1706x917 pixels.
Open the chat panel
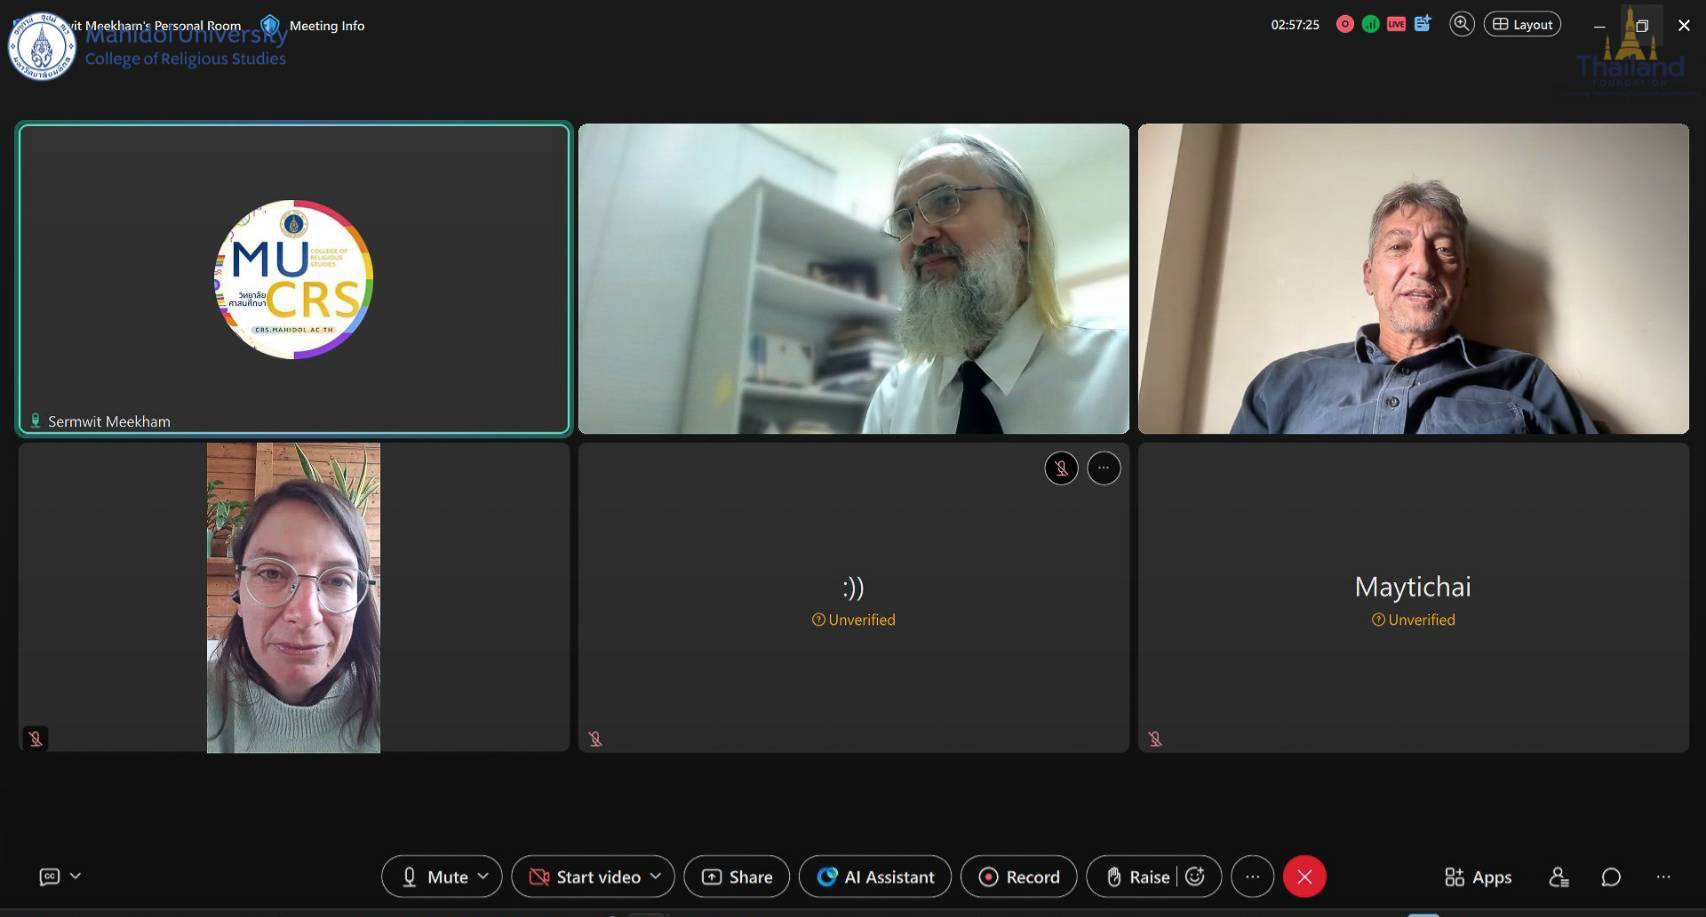tap(1610, 877)
